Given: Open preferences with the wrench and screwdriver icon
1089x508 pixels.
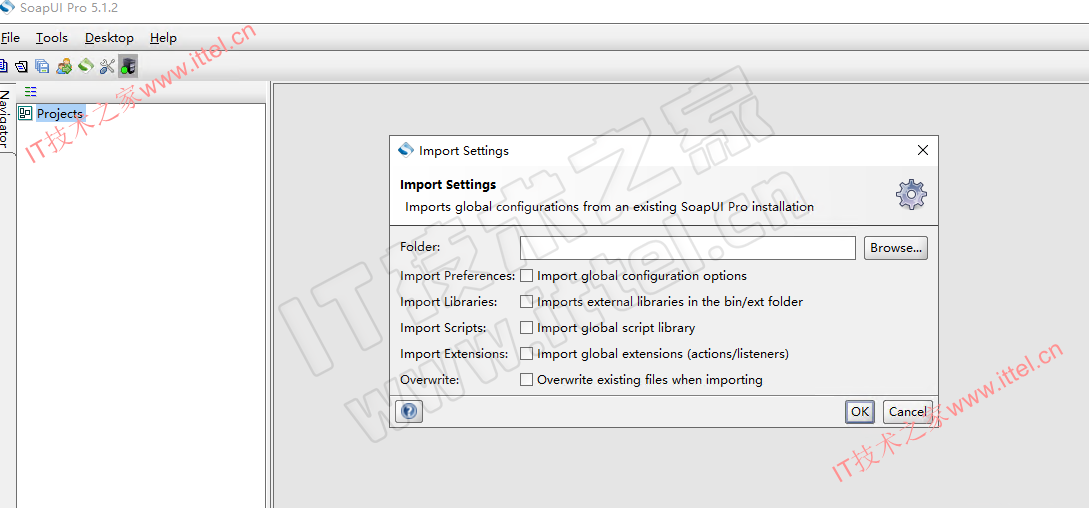Looking at the screenshot, I should point(107,67).
